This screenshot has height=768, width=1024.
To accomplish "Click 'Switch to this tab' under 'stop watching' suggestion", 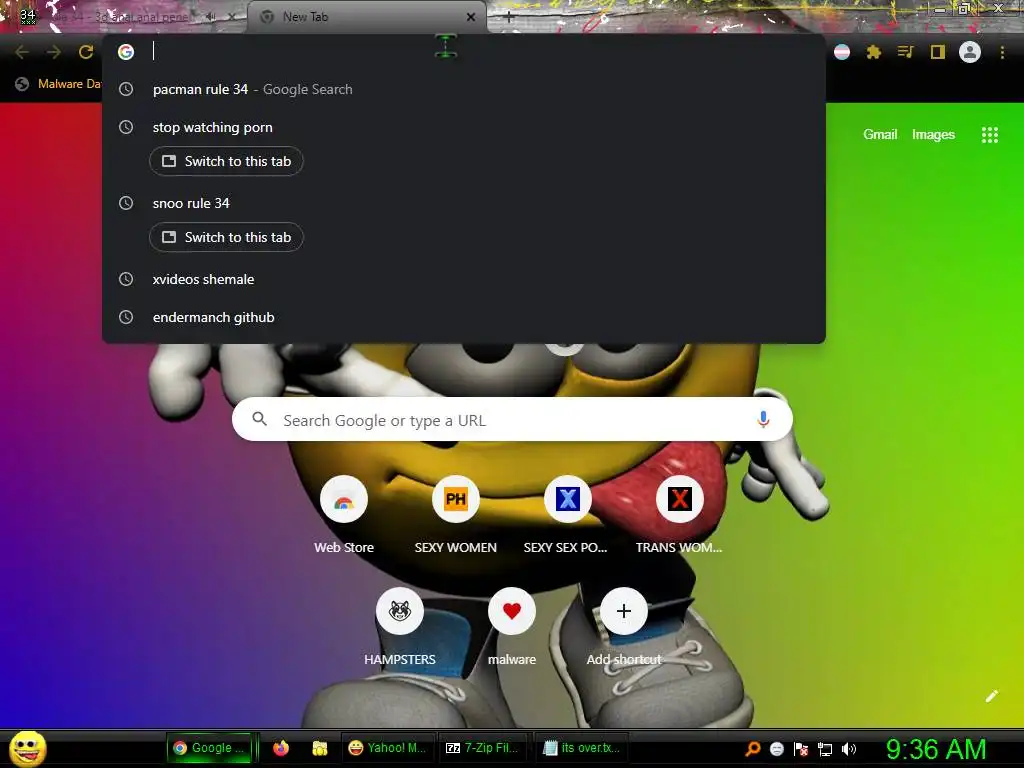I will click(x=226, y=161).
